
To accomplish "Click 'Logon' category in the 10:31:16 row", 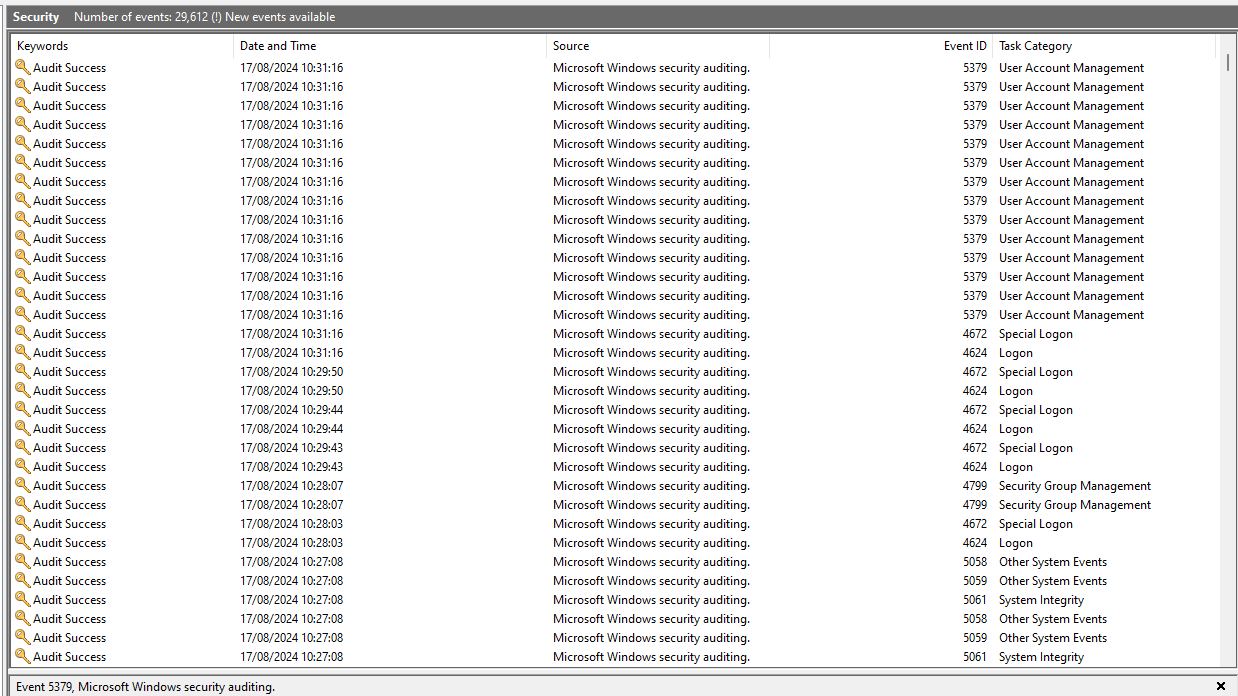I will pos(1016,353).
